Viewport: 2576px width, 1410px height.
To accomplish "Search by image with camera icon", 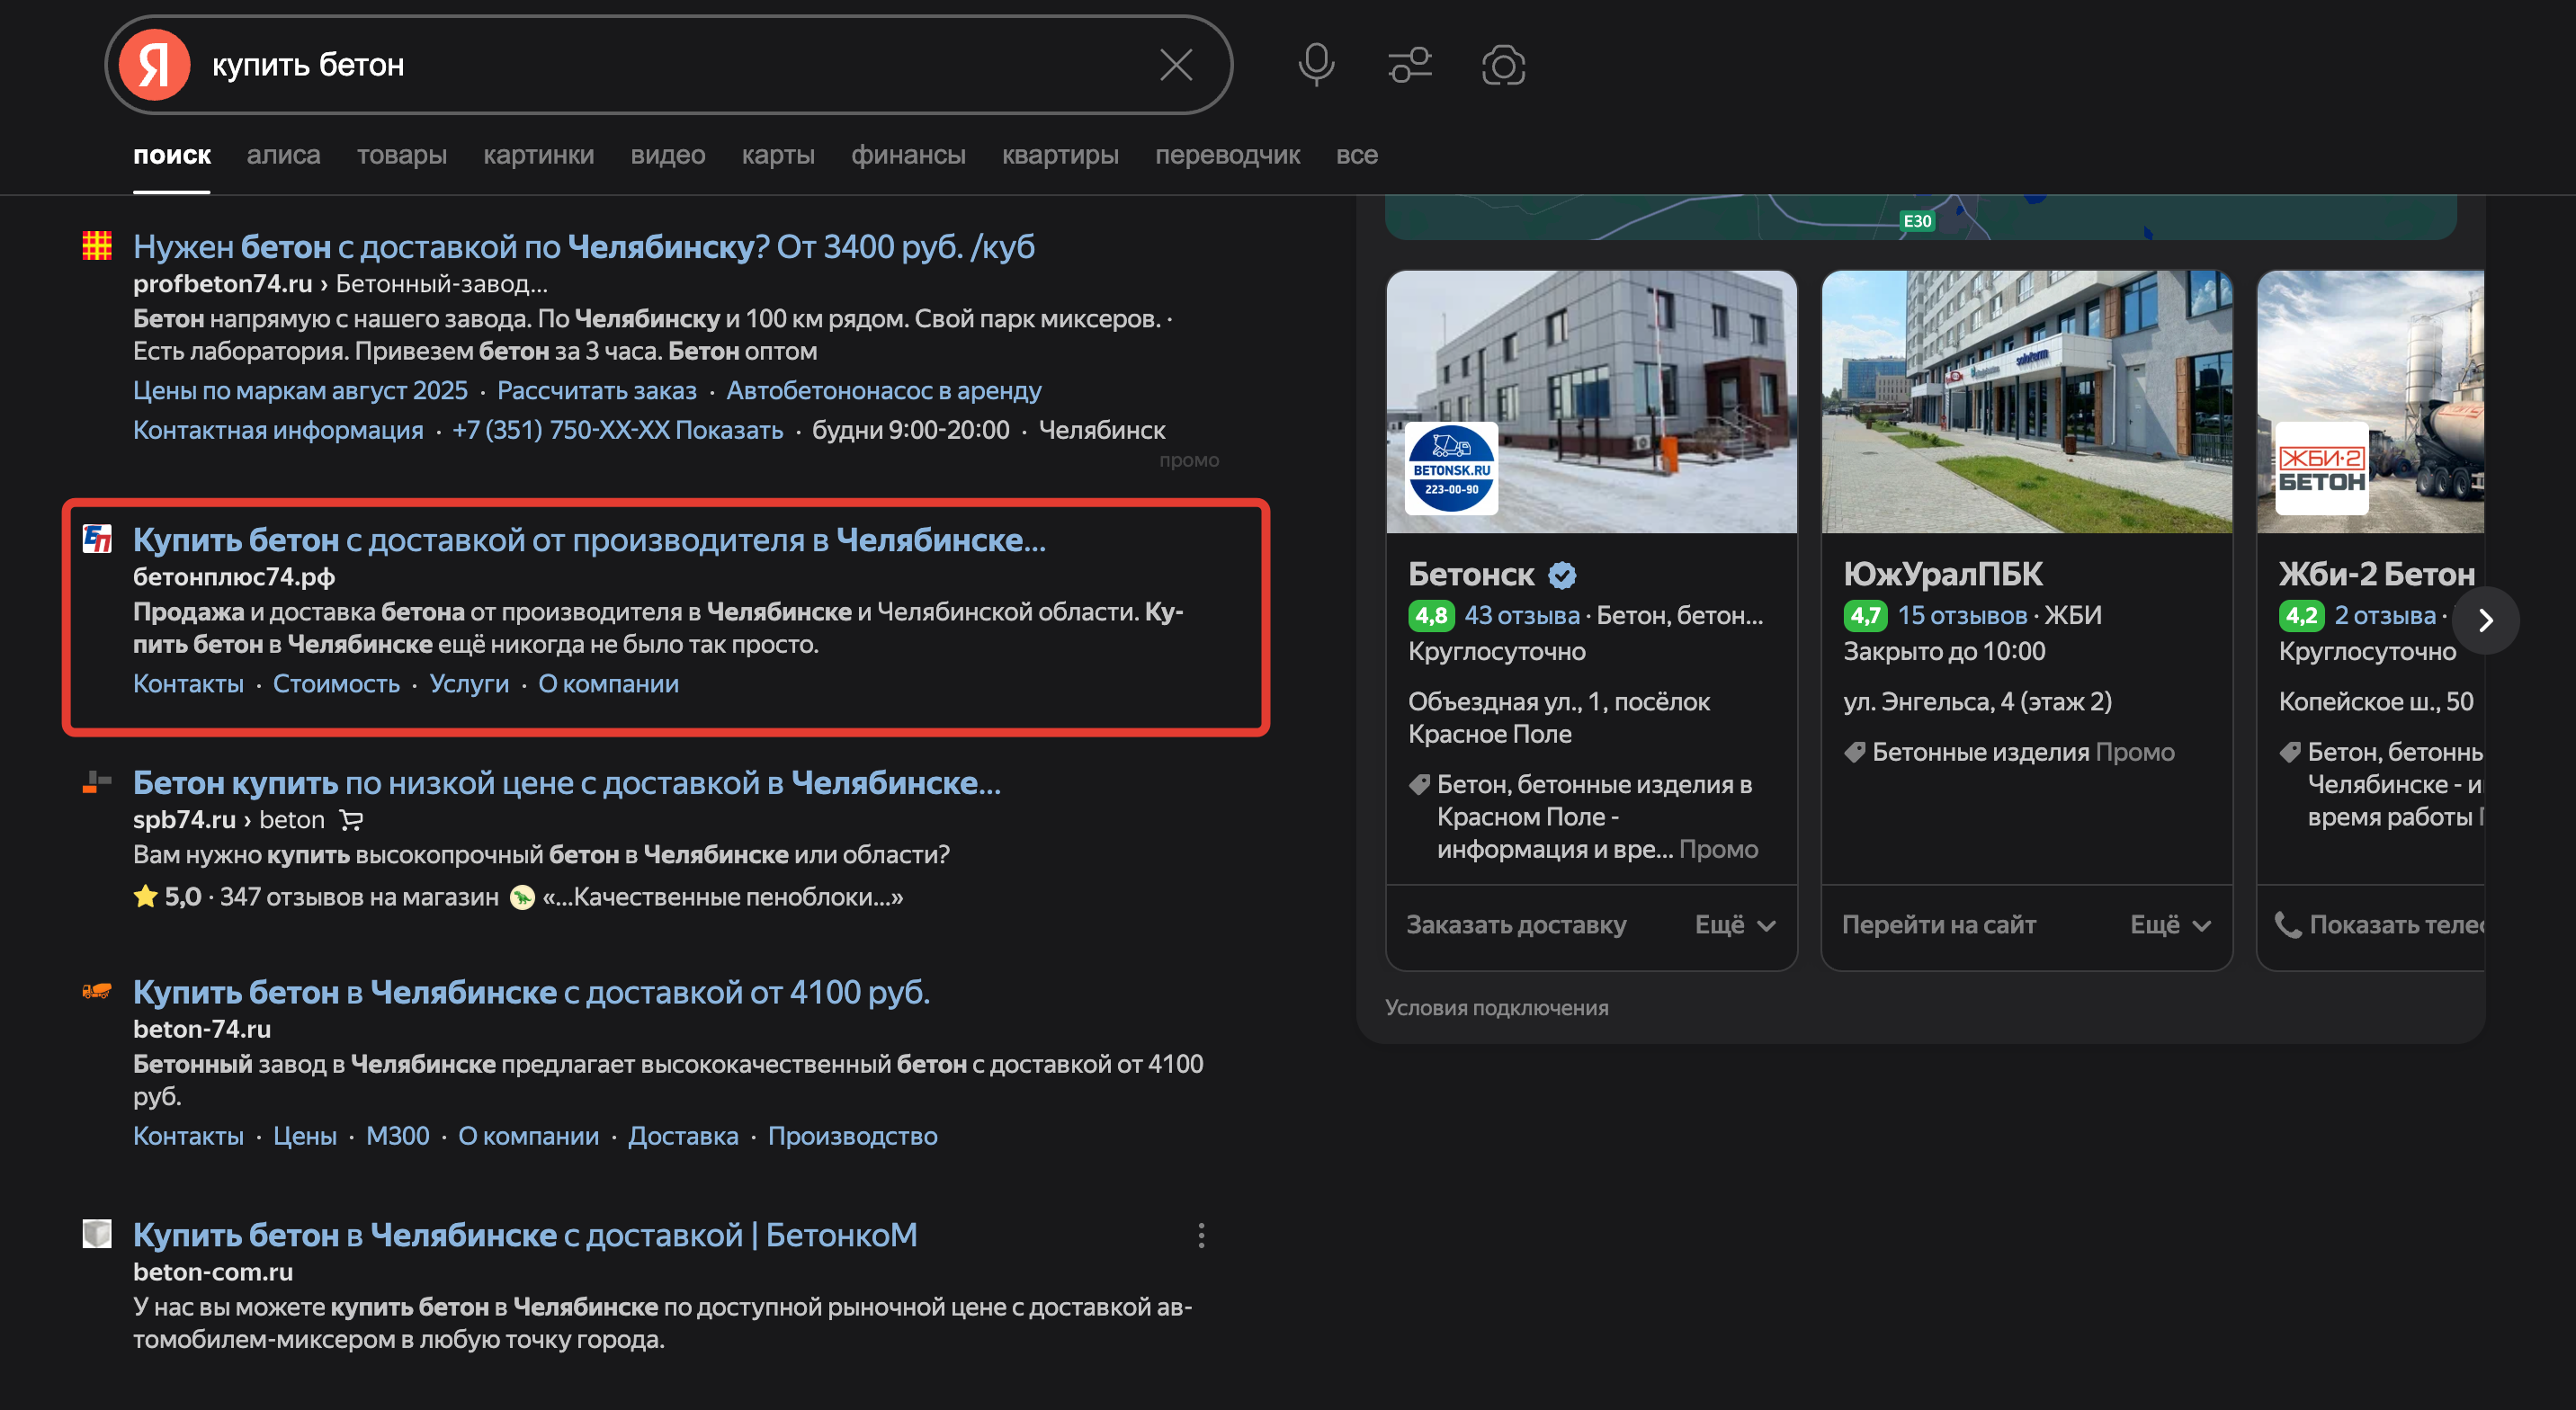I will tap(1502, 65).
